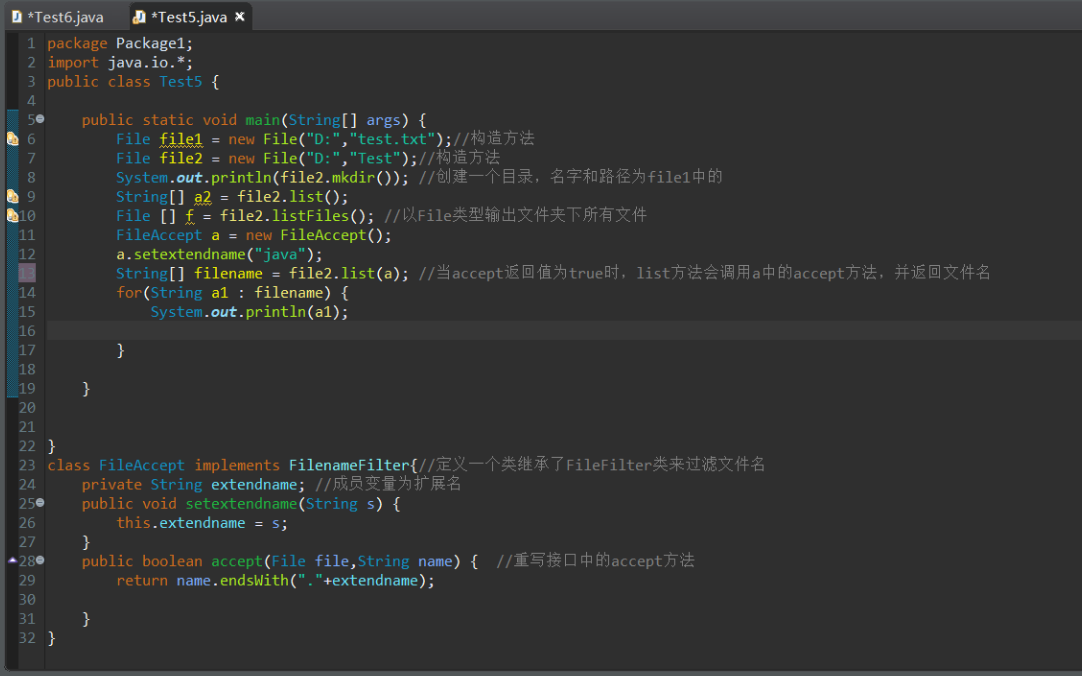1082x676 pixels.
Task: Open the warning marker on line 6
Action: click(x=12, y=139)
